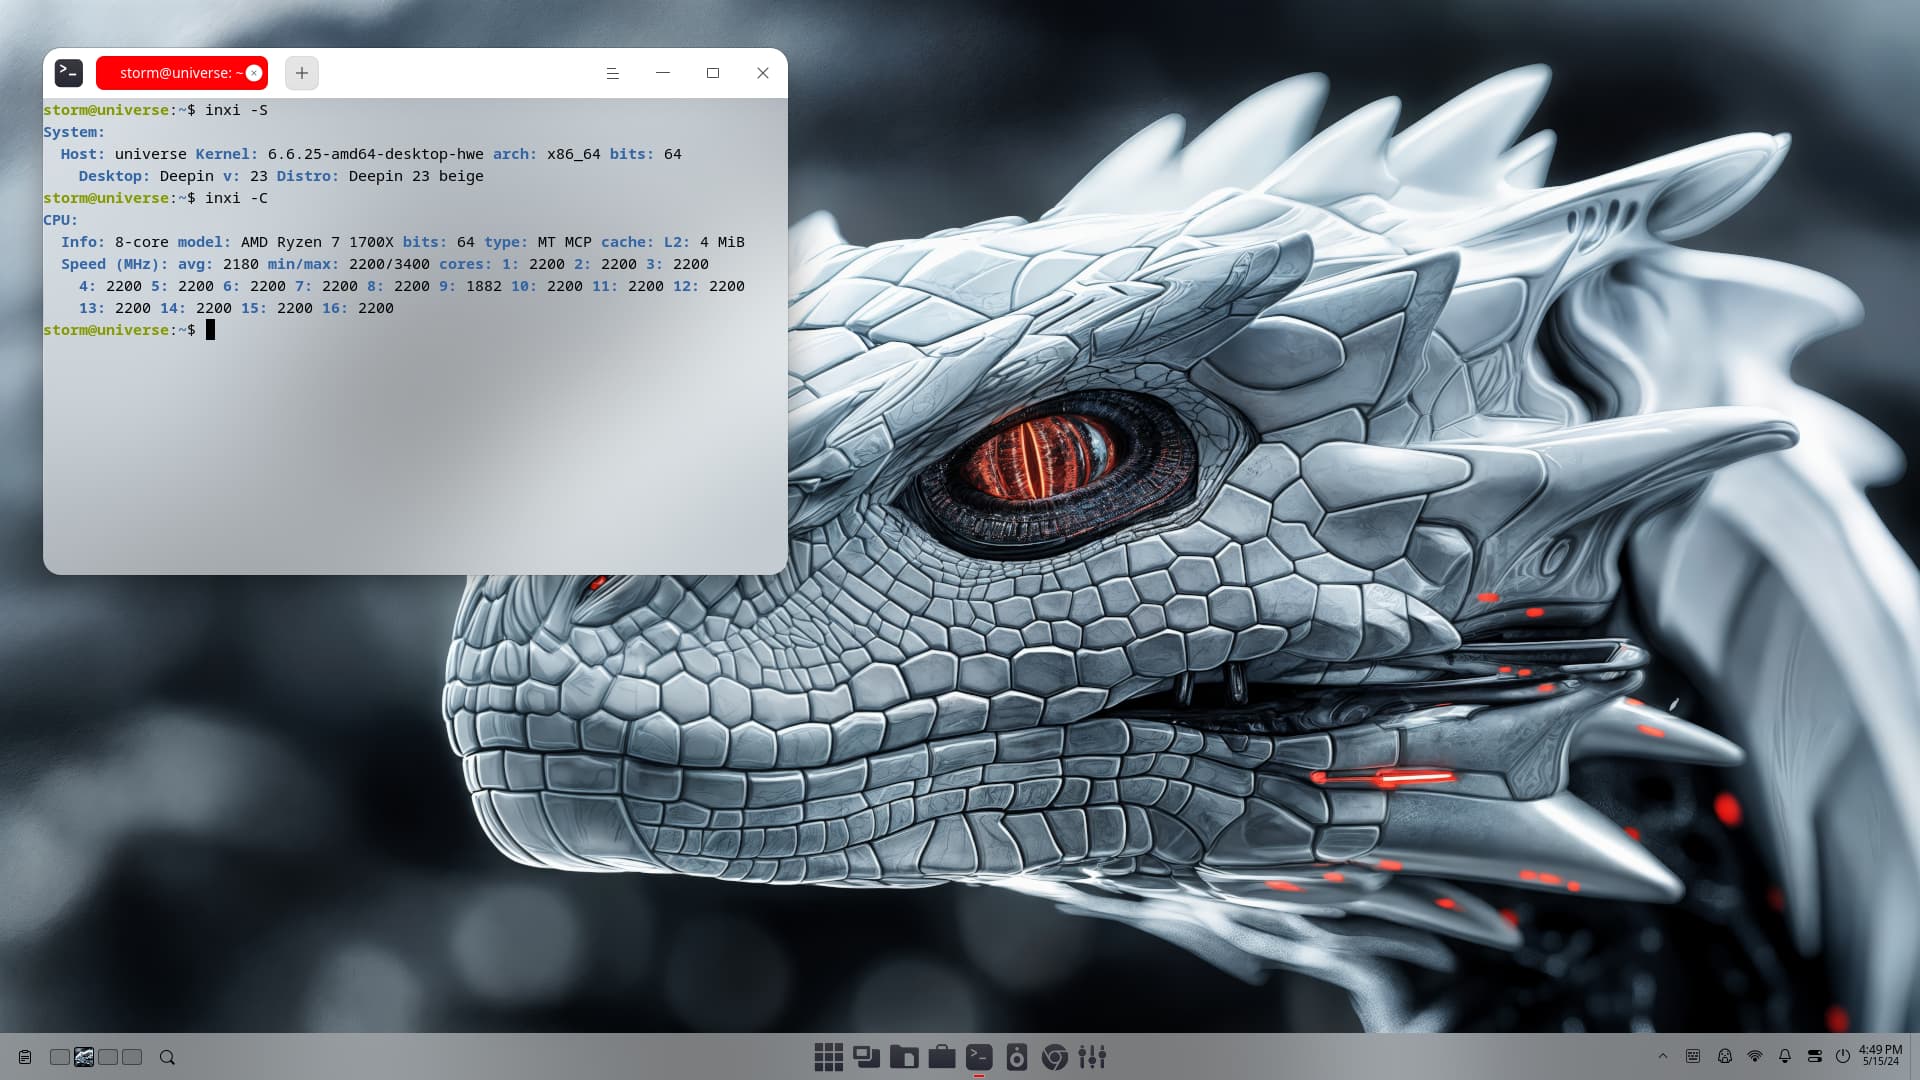Click the average speed value '2180'
The image size is (1920, 1080).
pos(240,264)
